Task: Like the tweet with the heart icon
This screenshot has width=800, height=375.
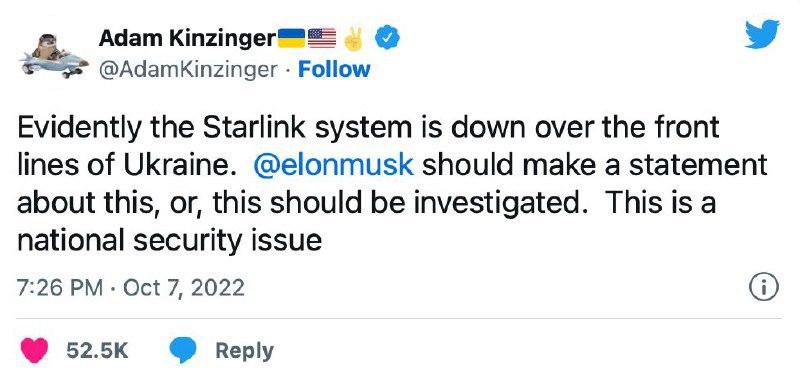Action: point(34,351)
